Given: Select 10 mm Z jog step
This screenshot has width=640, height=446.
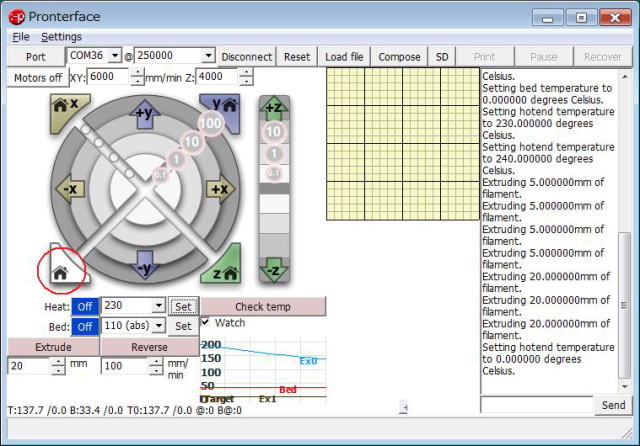Looking at the screenshot, I should click(x=273, y=131).
